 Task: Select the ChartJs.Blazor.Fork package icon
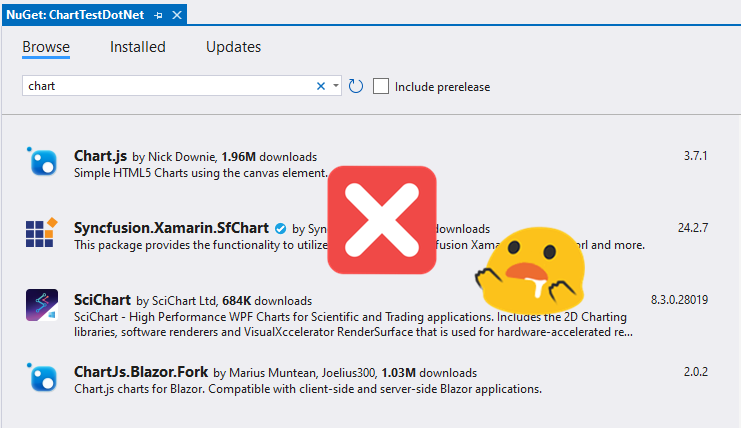click(42, 378)
